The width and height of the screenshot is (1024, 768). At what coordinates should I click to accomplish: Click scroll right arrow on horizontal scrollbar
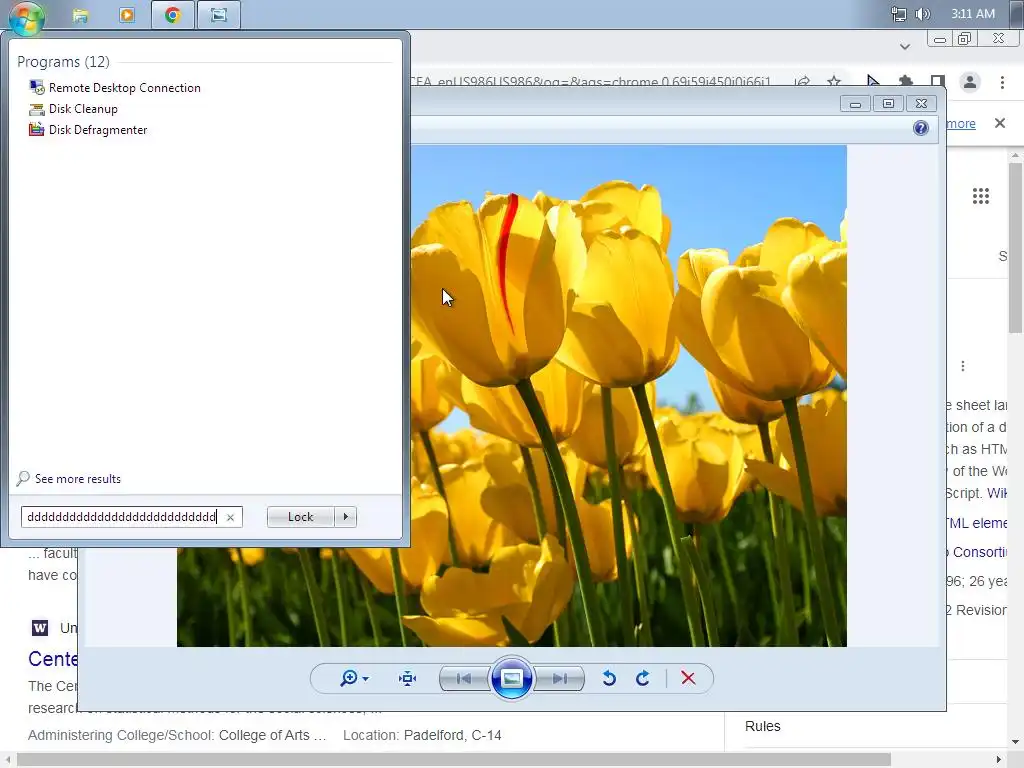[999, 759]
